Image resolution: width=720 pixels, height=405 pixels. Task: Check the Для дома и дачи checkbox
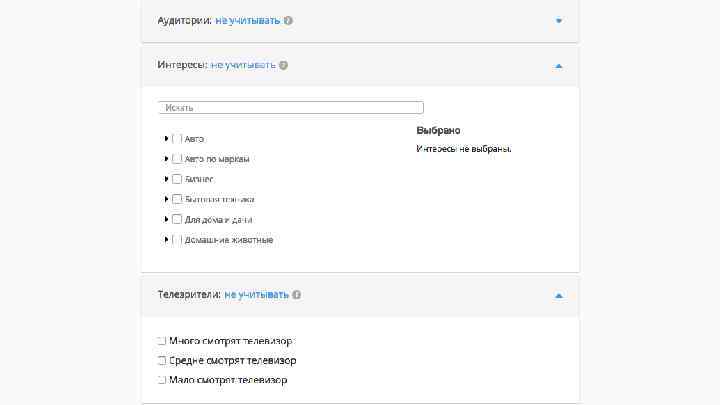pyautogui.click(x=177, y=219)
